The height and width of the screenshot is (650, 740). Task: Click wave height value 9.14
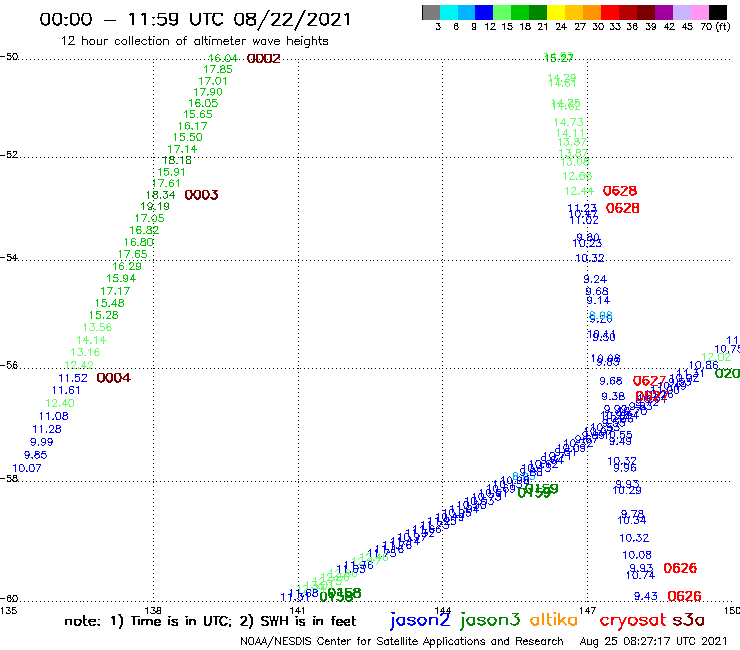pos(598,301)
